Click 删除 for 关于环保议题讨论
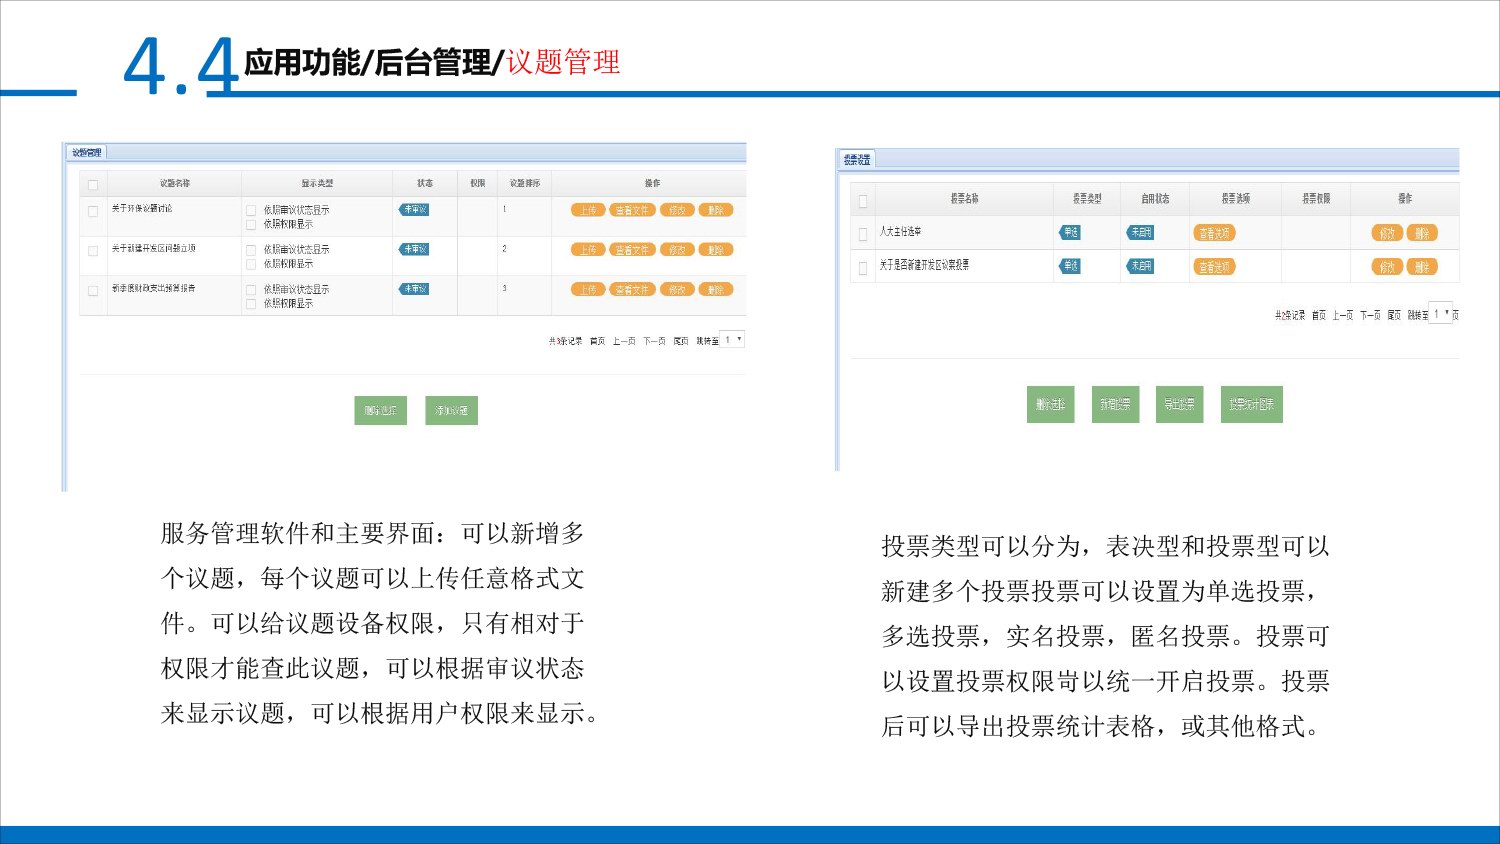This screenshot has width=1500, height=844. tap(715, 210)
